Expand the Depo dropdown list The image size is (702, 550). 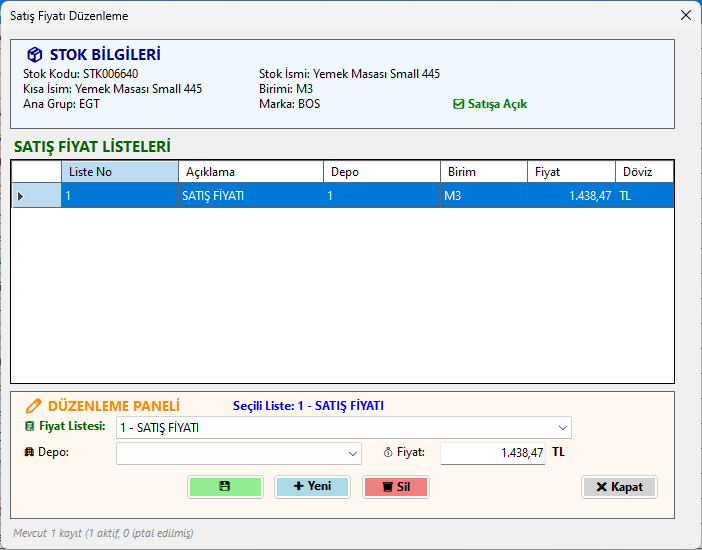pos(353,454)
